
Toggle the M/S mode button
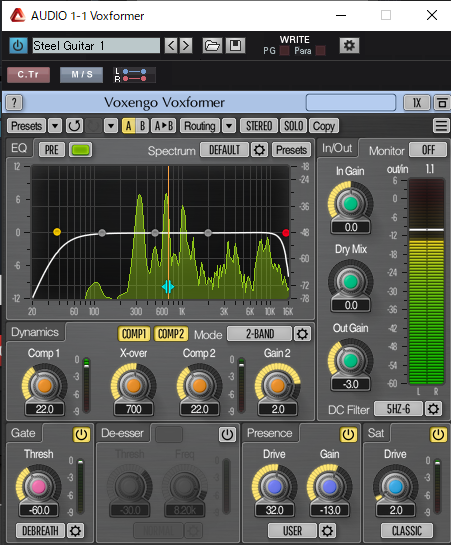82,75
